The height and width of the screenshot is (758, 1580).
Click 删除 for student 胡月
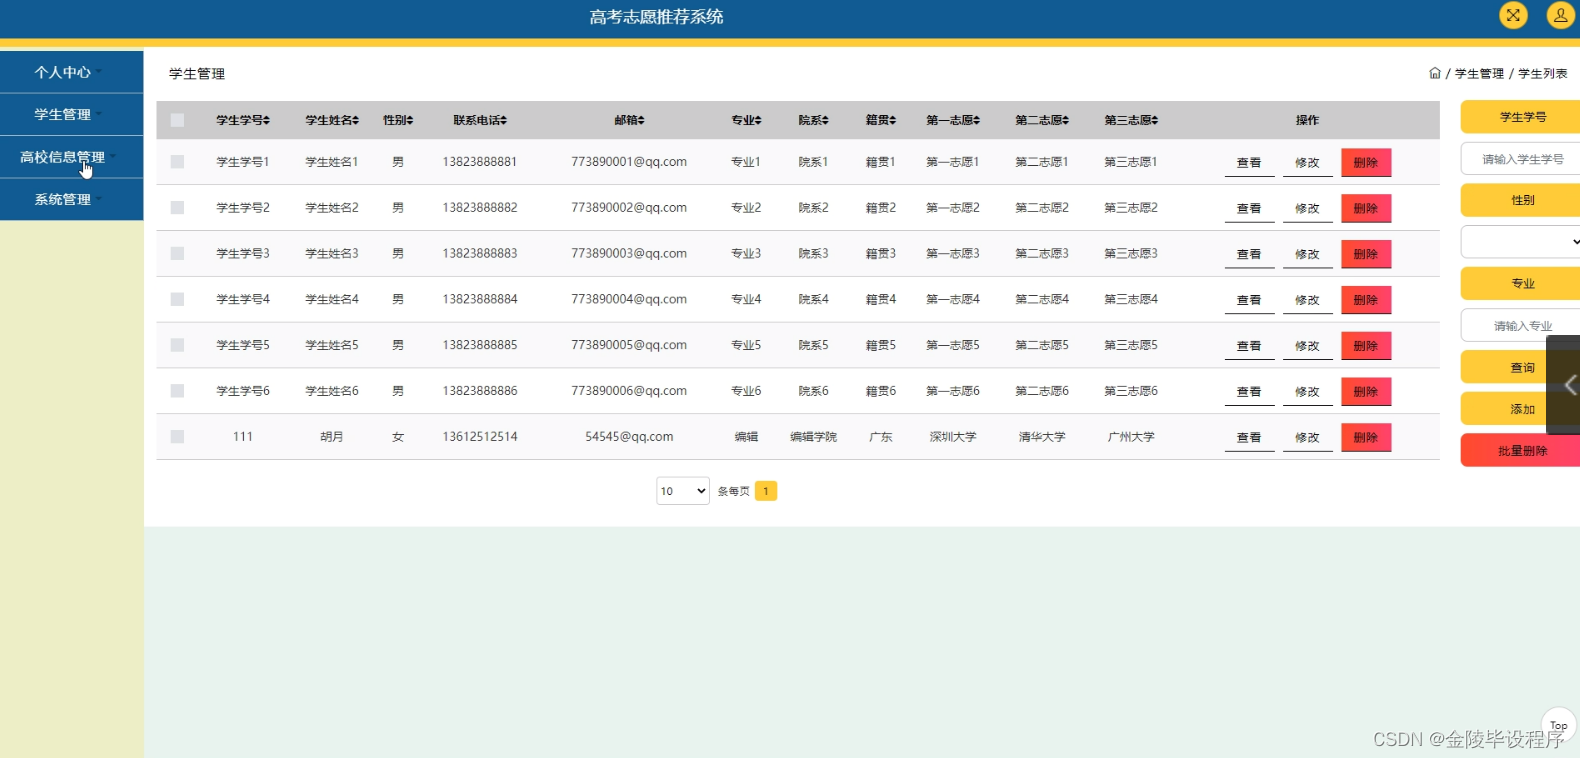pyautogui.click(x=1366, y=437)
